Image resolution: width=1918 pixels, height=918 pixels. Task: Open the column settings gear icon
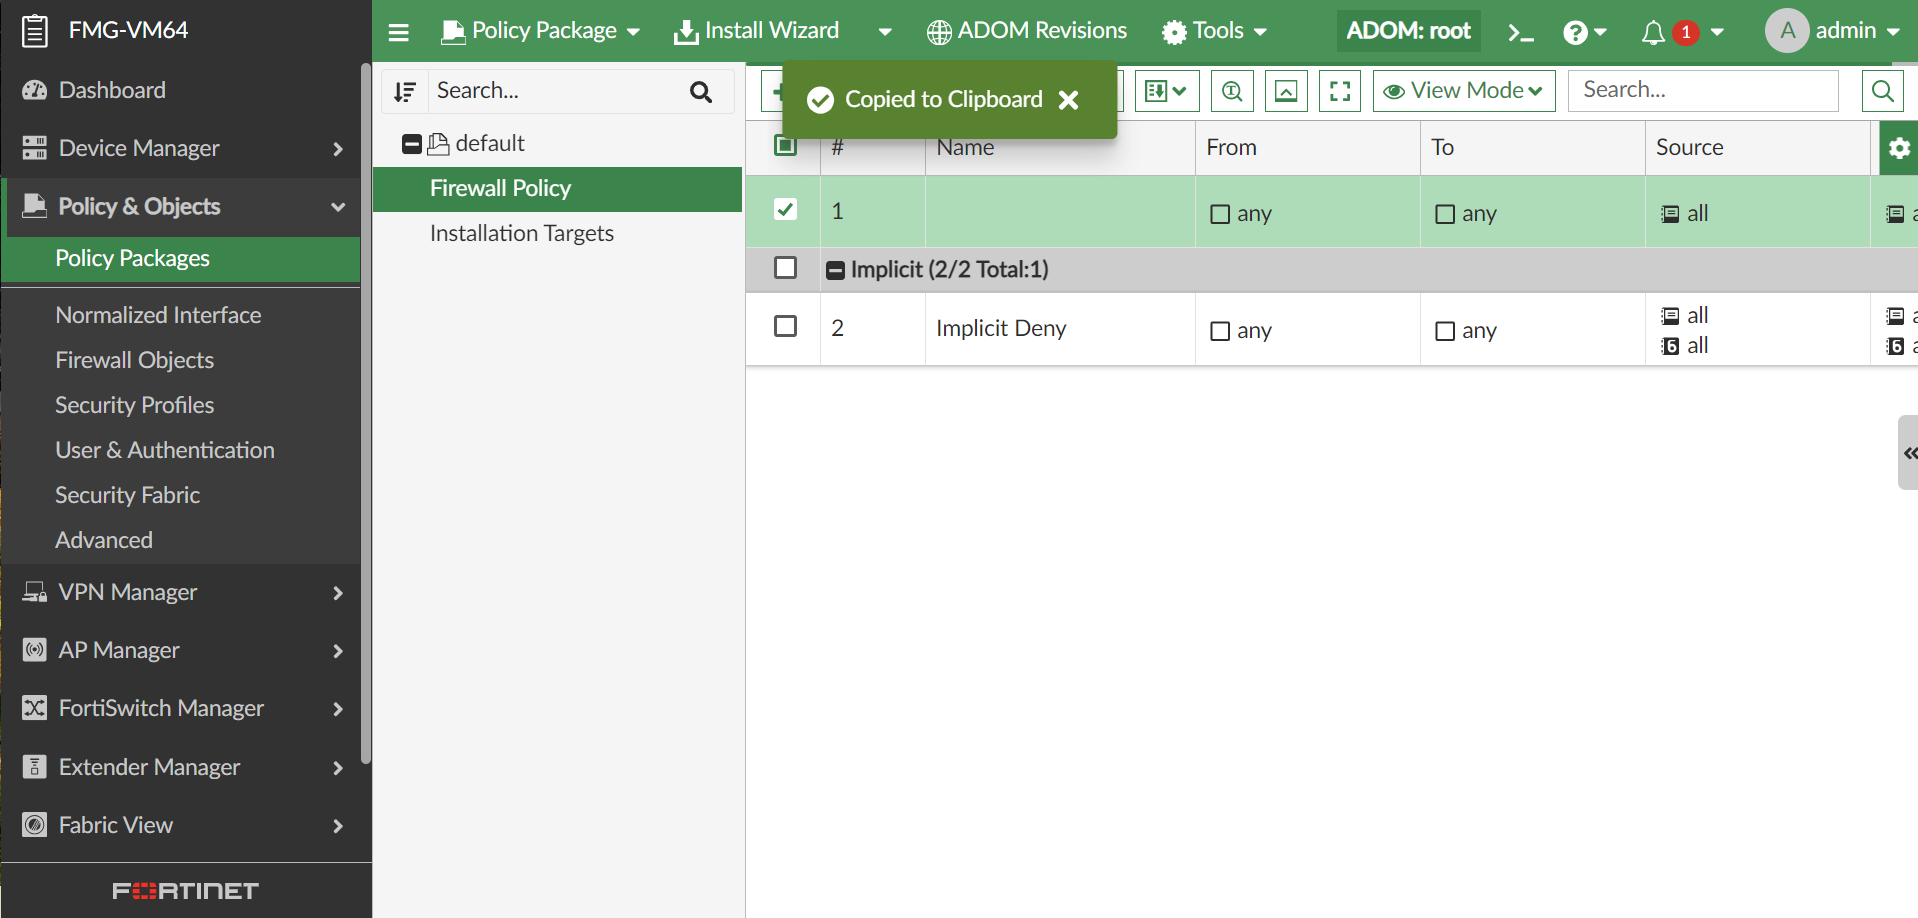pyautogui.click(x=1899, y=148)
